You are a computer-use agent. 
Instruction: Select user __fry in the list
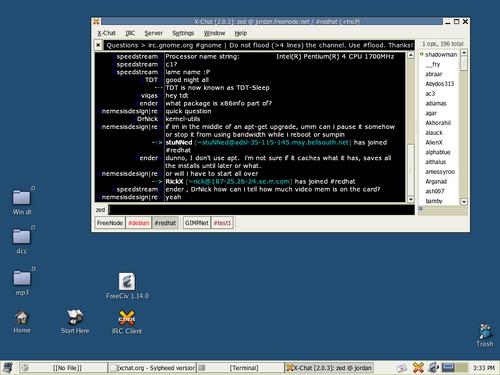(x=433, y=64)
